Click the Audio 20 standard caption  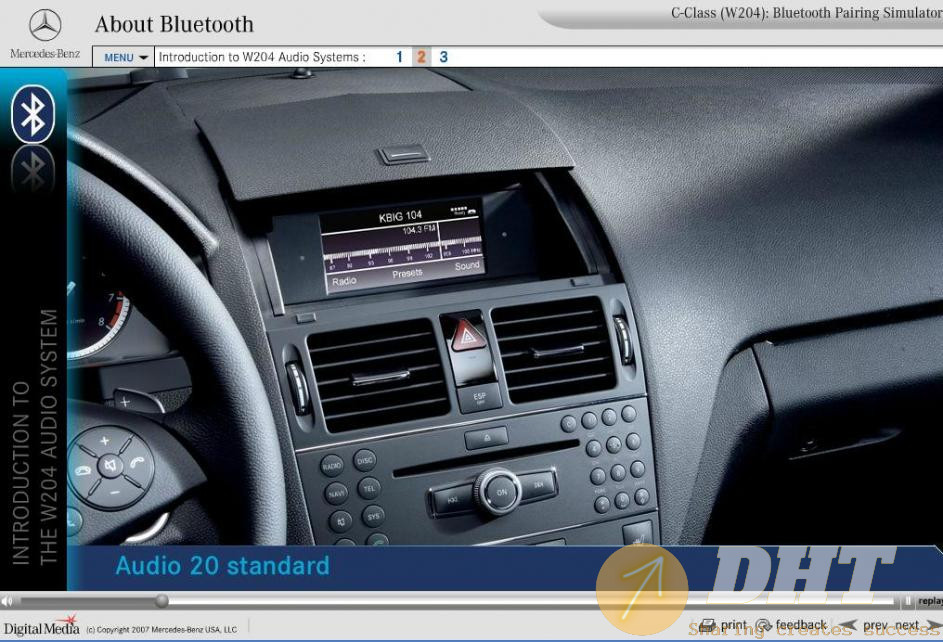tap(223, 566)
